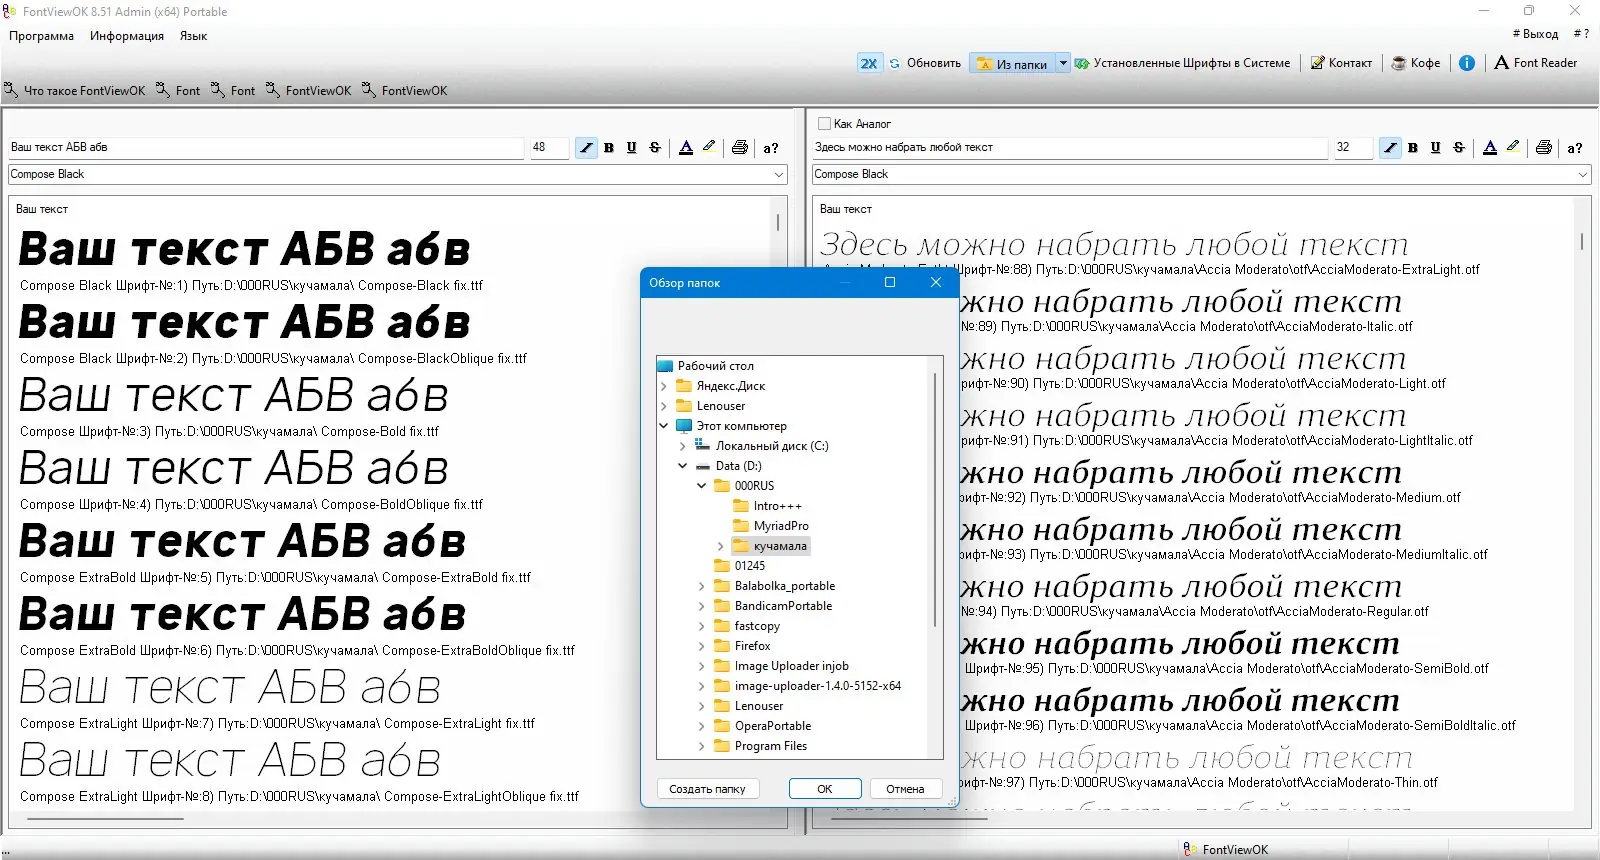Click the # ? help menu item
1600x860 pixels.
pyautogui.click(x=1581, y=34)
